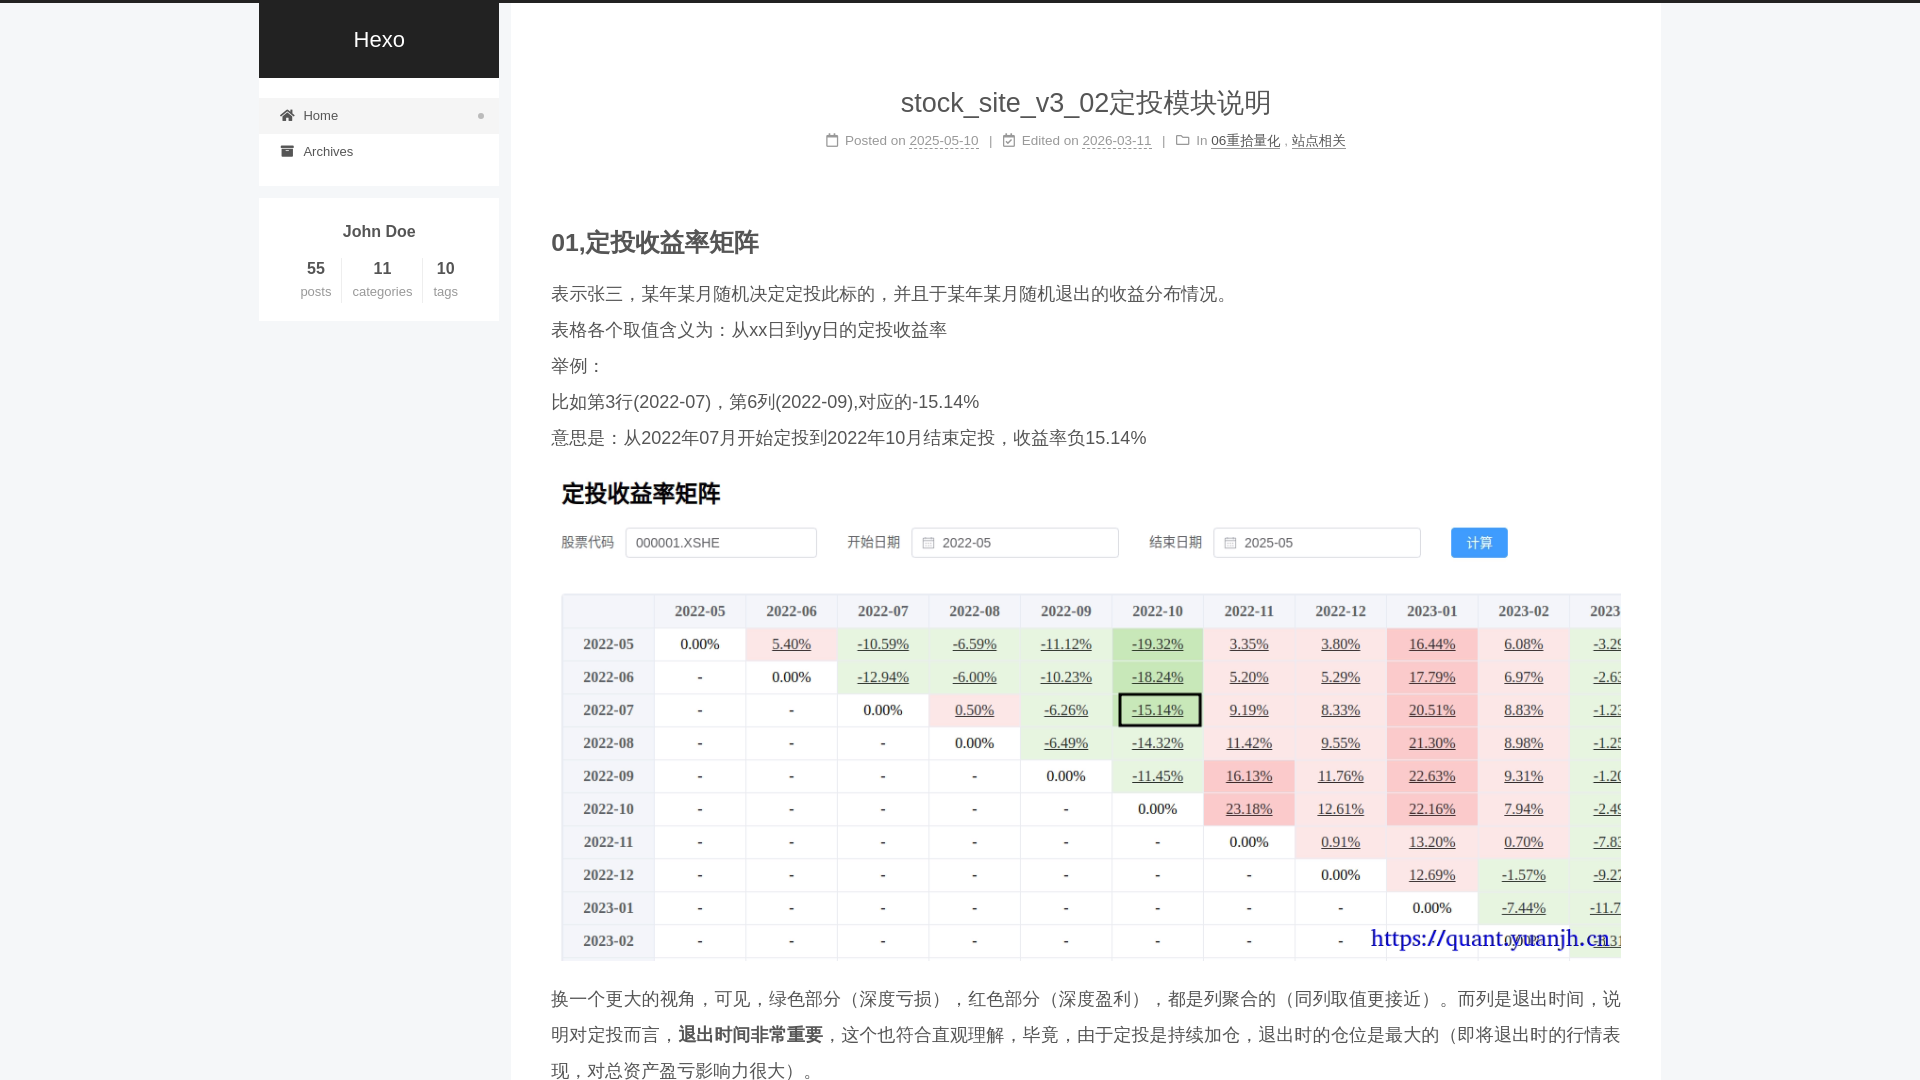Click the 2022-05 start-date calendar icon
Image resolution: width=1920 pixels, height=1080 pixels.
pyautogui.click(x=928, y=543)
